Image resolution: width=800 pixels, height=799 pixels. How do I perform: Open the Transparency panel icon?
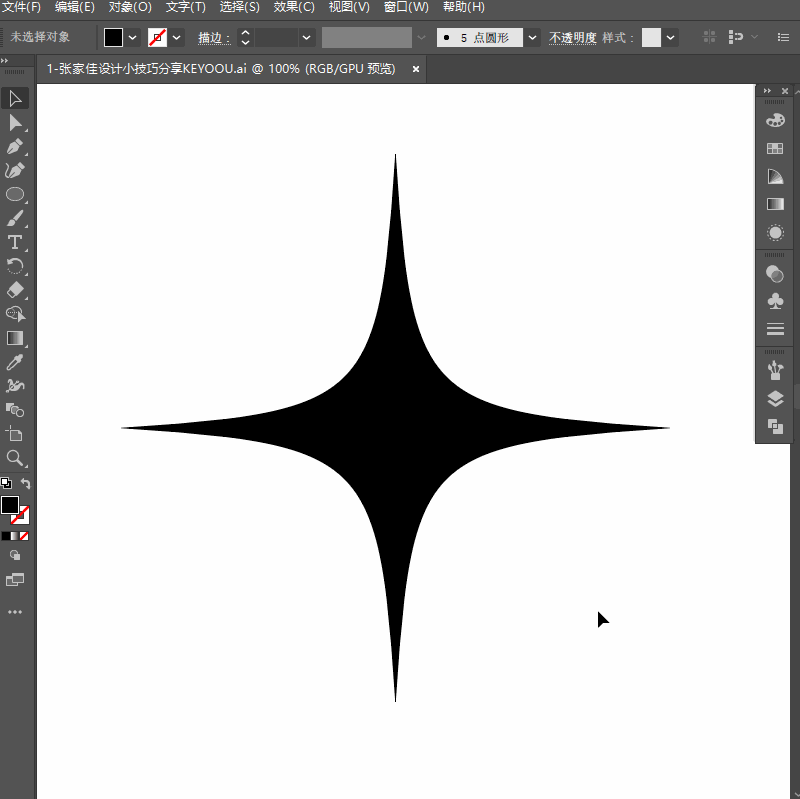775,274
